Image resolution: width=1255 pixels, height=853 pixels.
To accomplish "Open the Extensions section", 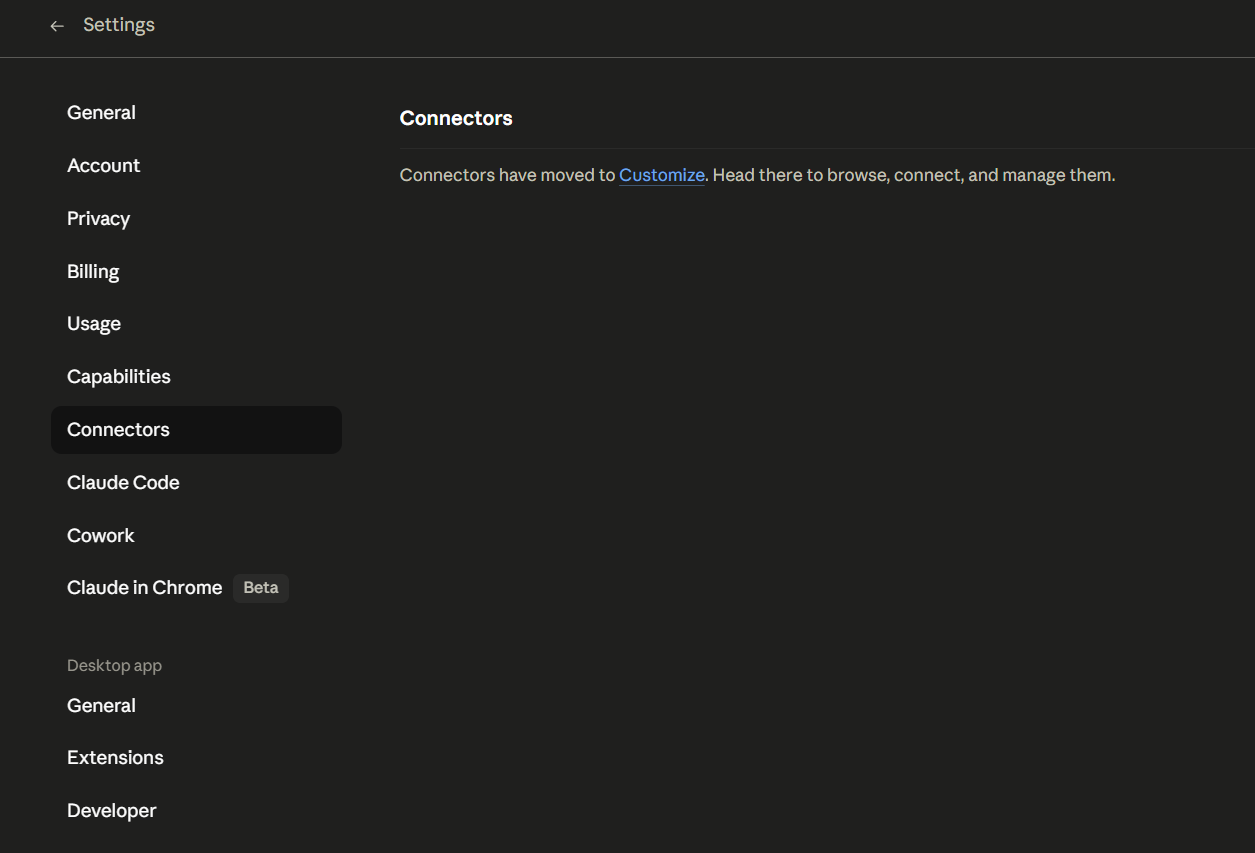I will (x=196, y=758).
